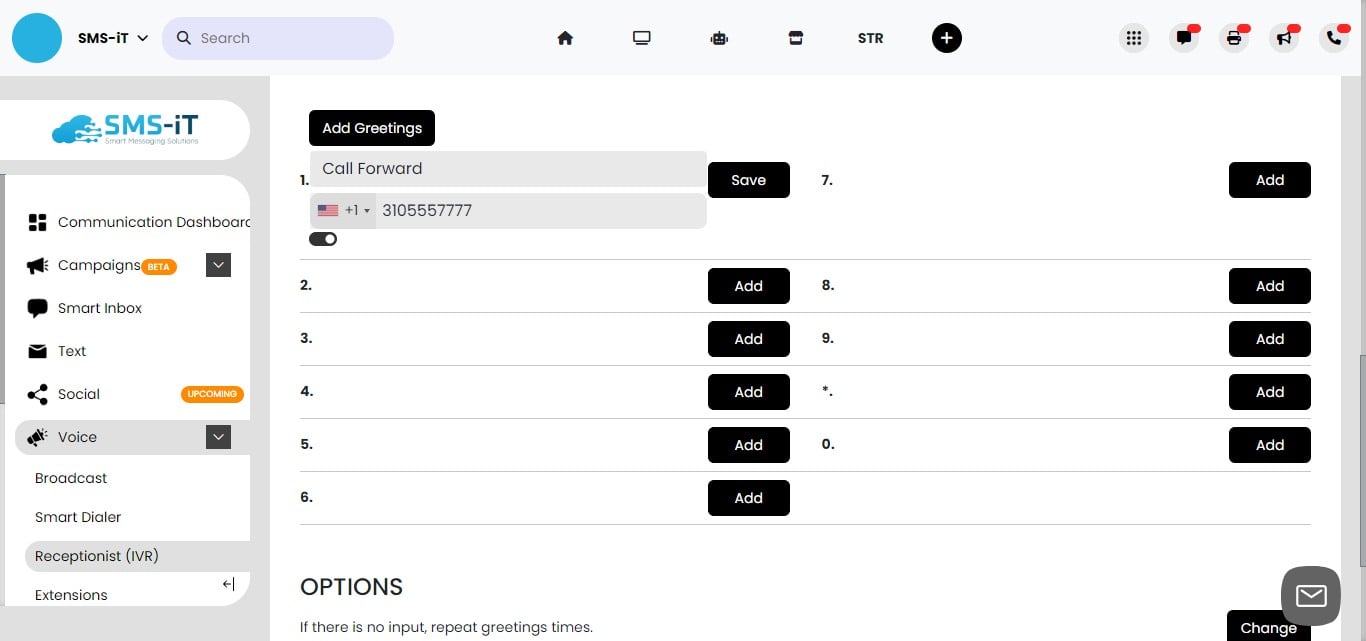Open the Campaigns chevron dropdown
The image size is (1366, 641).
click(x=218, y=265)
